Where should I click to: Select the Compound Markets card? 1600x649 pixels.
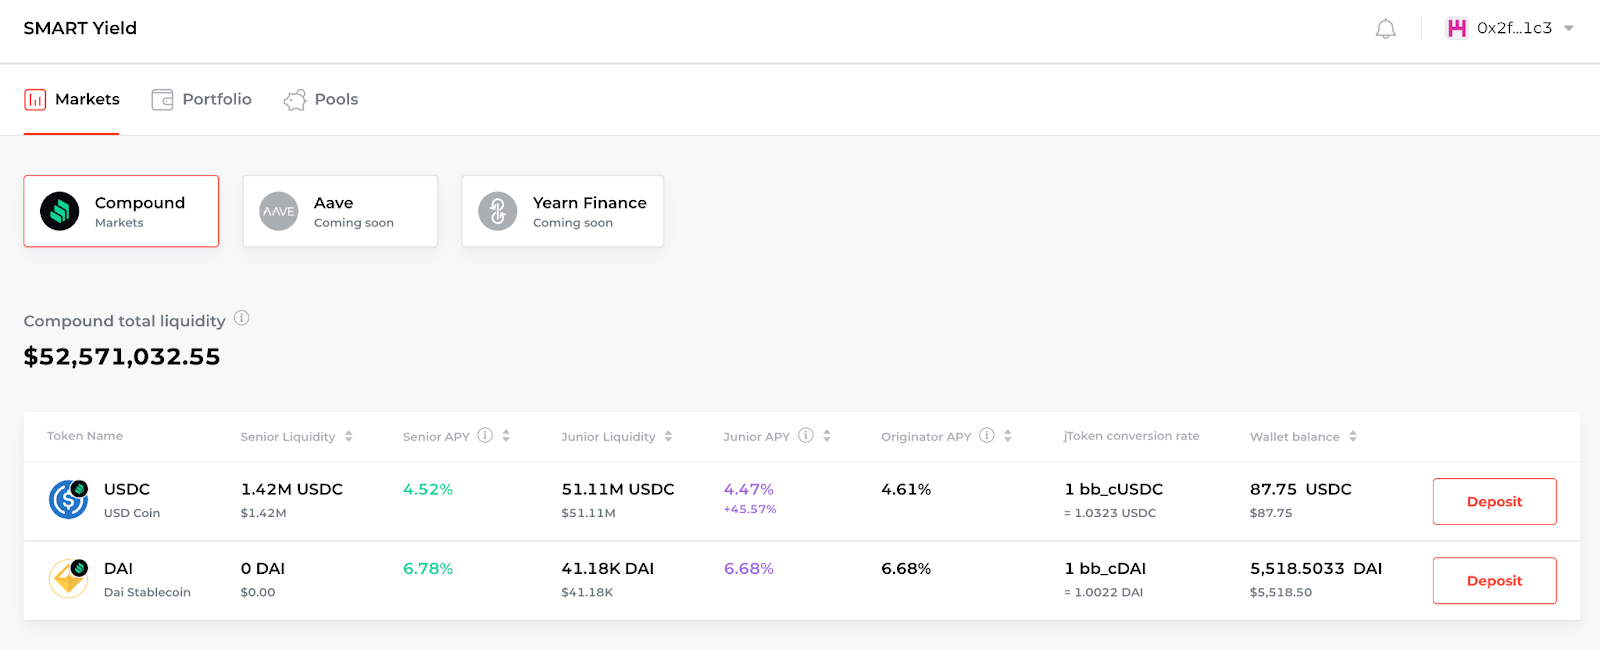tap(121, 211)
